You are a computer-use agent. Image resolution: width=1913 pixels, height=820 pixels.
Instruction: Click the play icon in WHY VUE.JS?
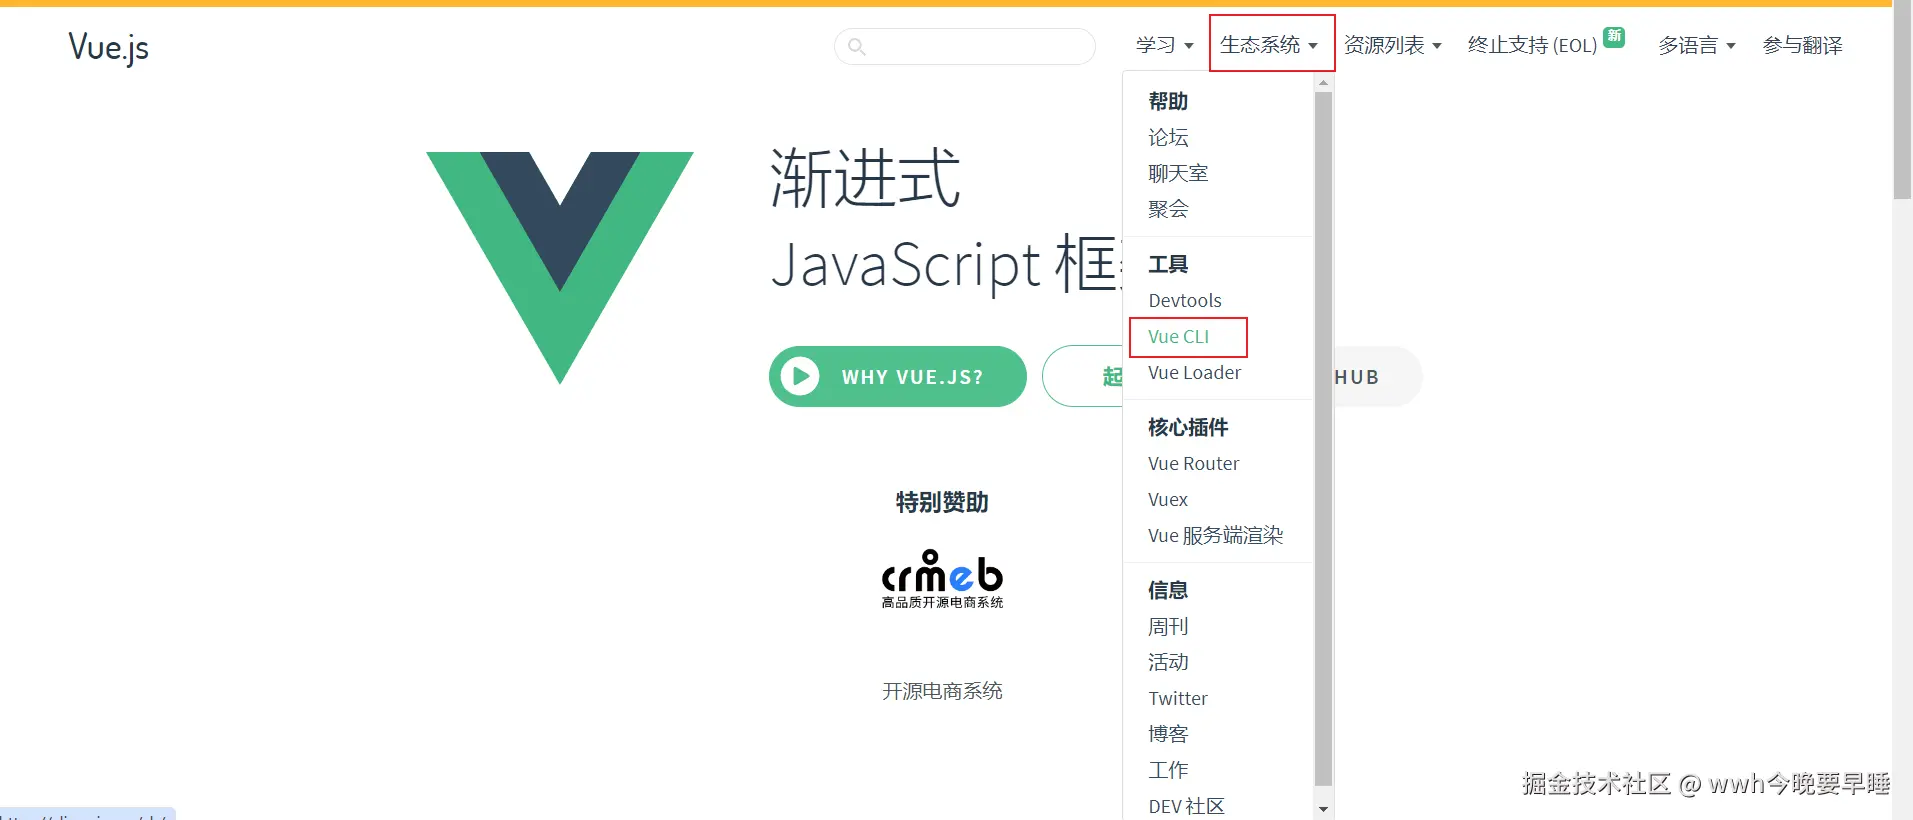coord(800,376)
